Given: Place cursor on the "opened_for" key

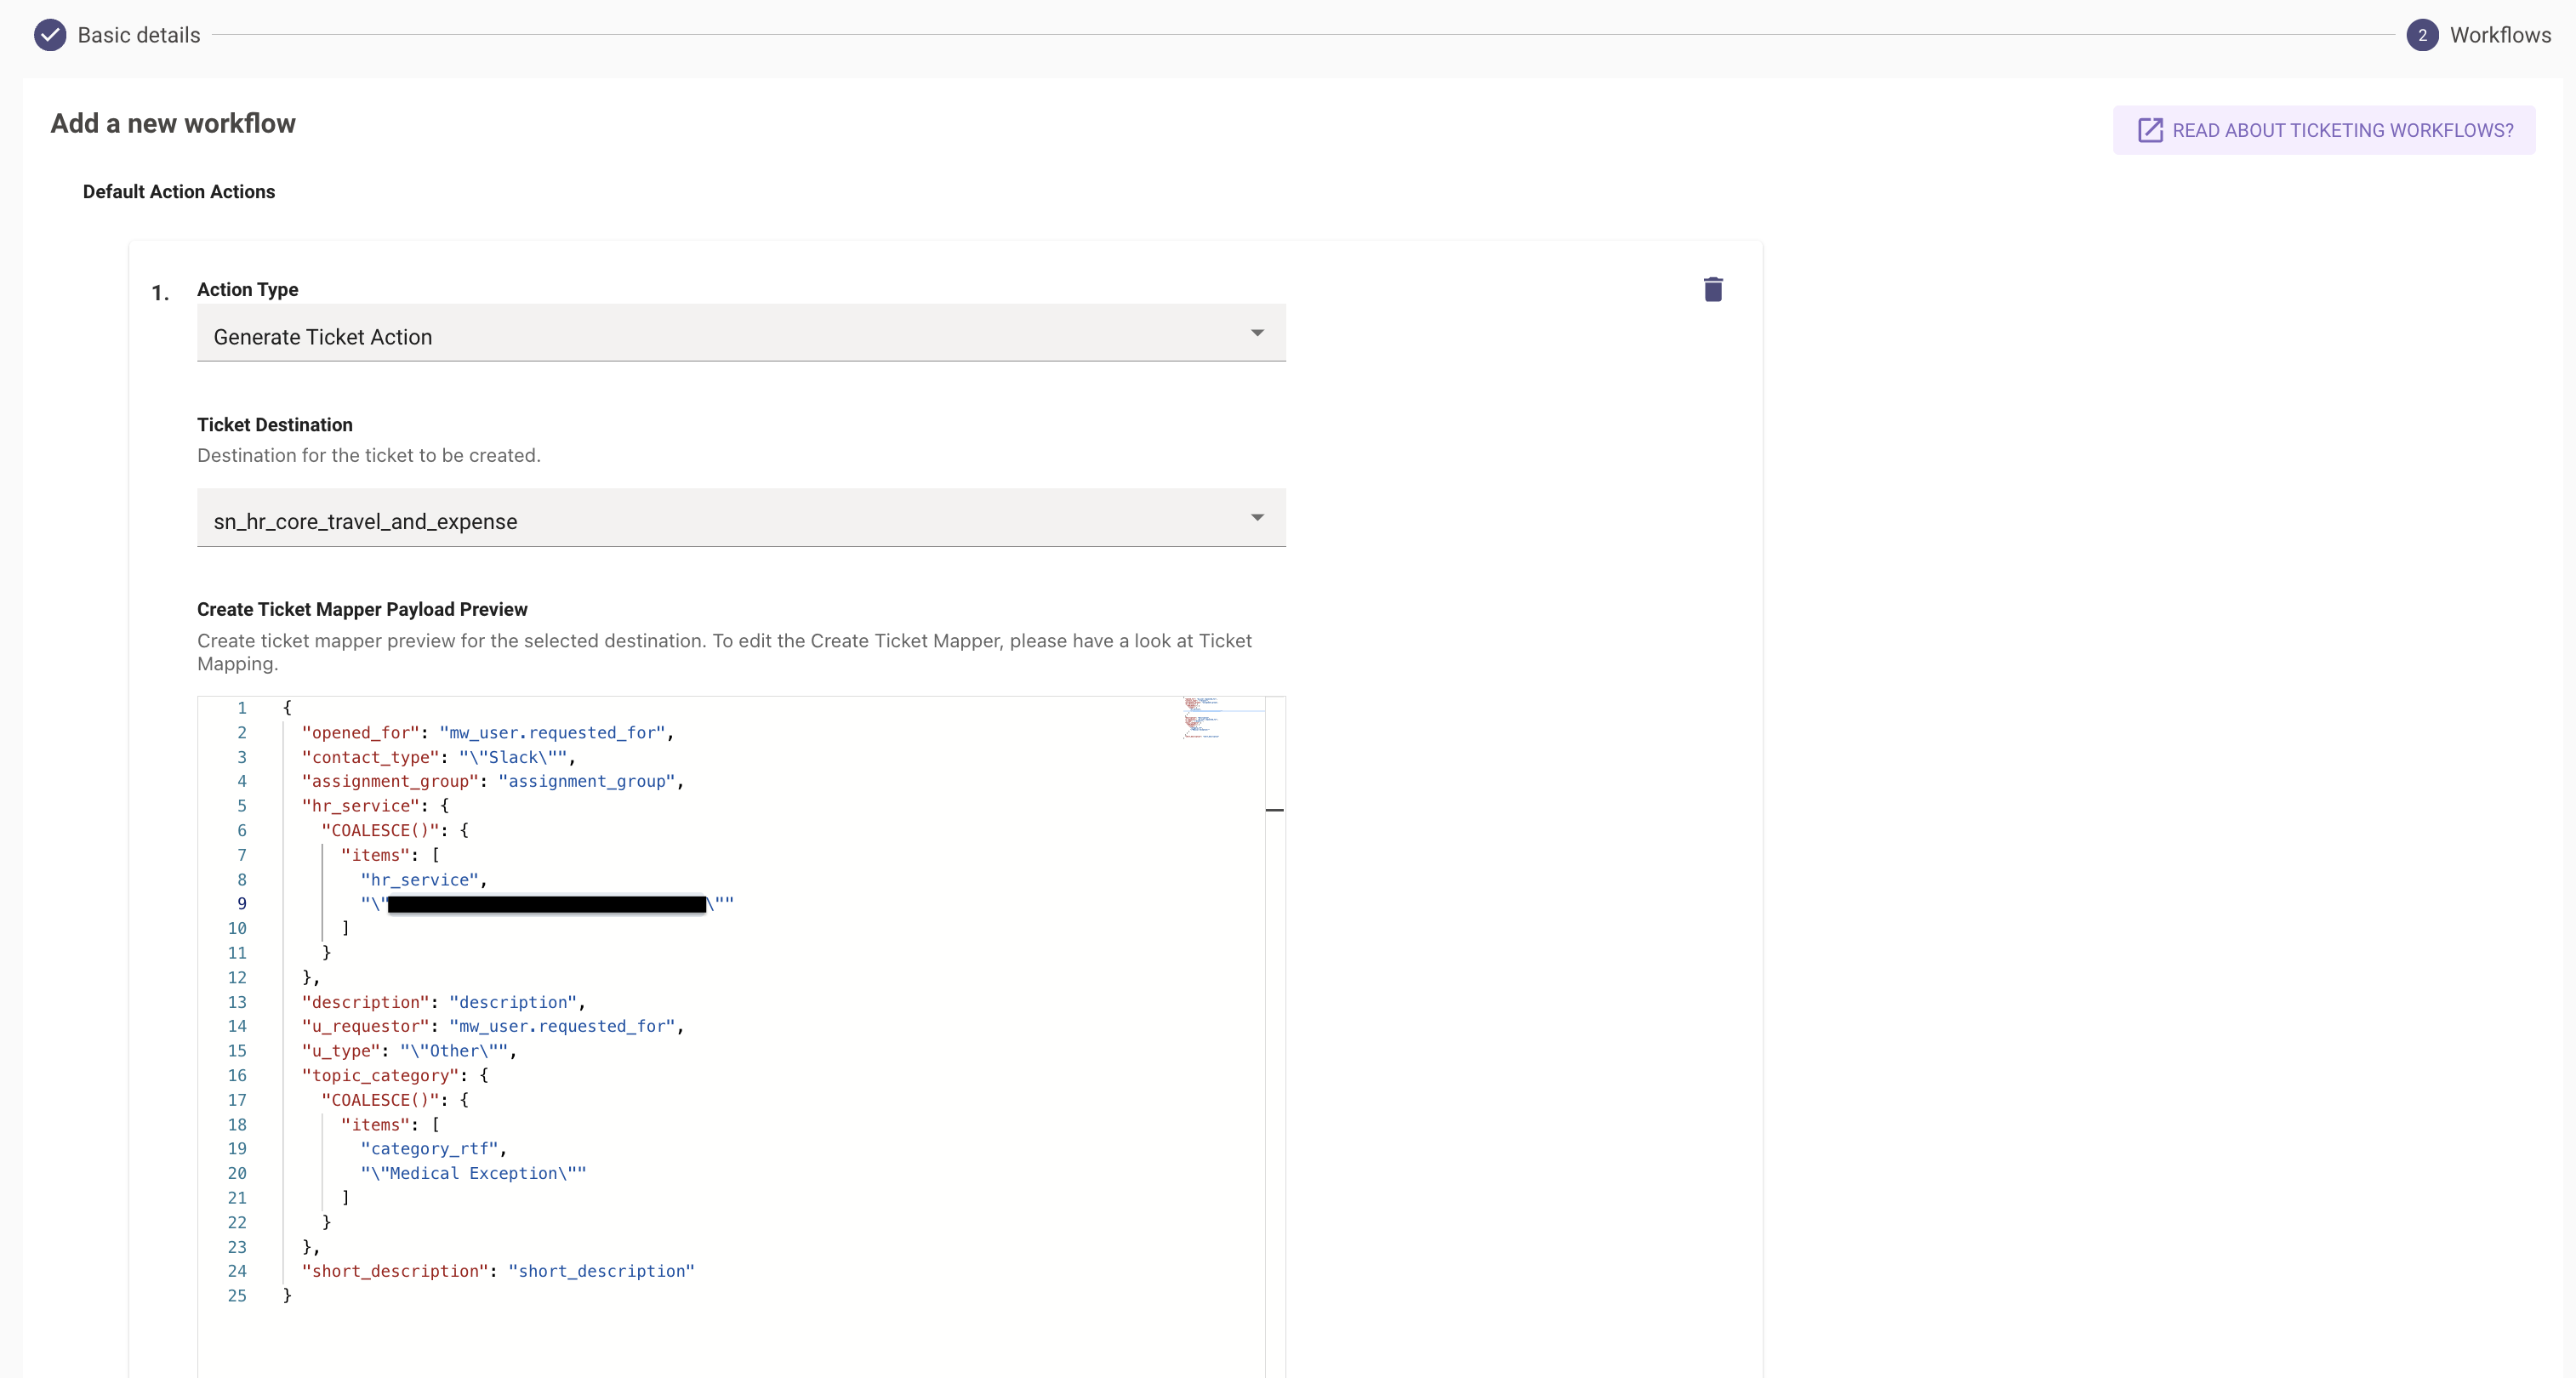Looking at the screenshot, I should (360, 733).
